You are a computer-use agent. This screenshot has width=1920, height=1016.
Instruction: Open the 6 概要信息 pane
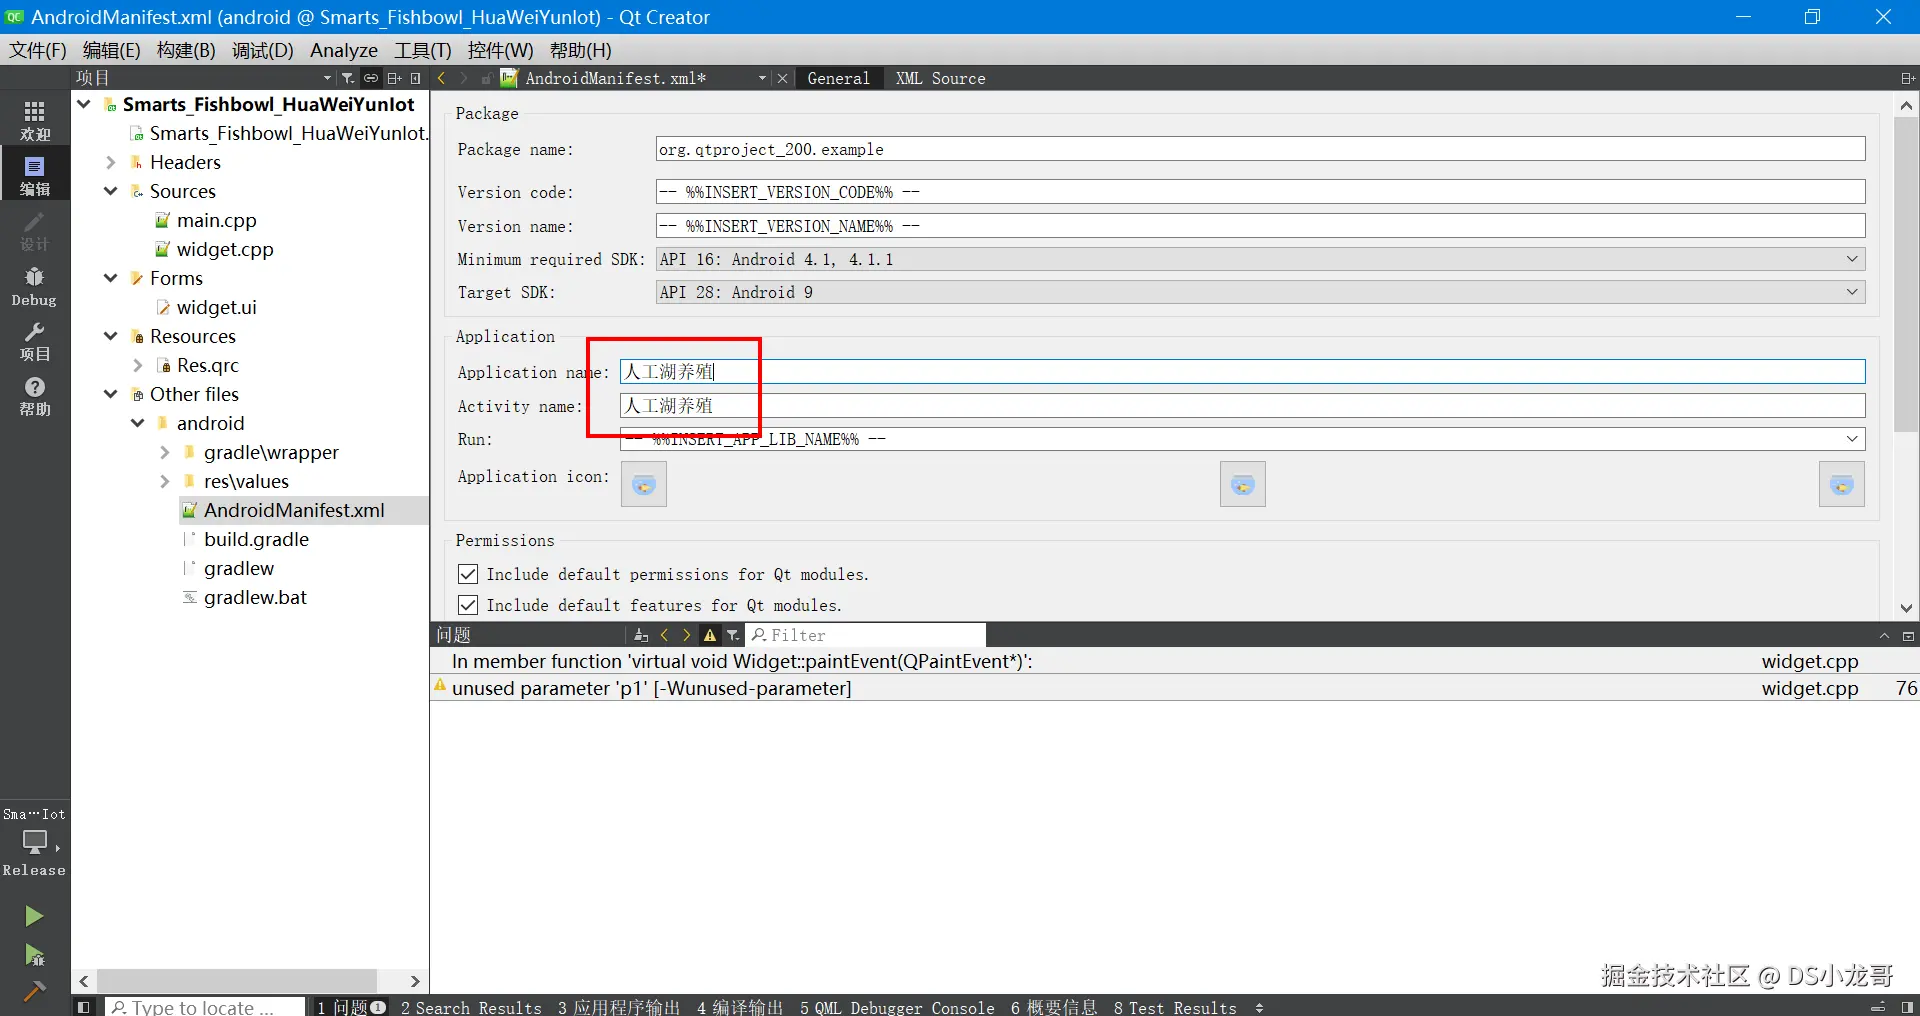[x=1054, y=1007]
